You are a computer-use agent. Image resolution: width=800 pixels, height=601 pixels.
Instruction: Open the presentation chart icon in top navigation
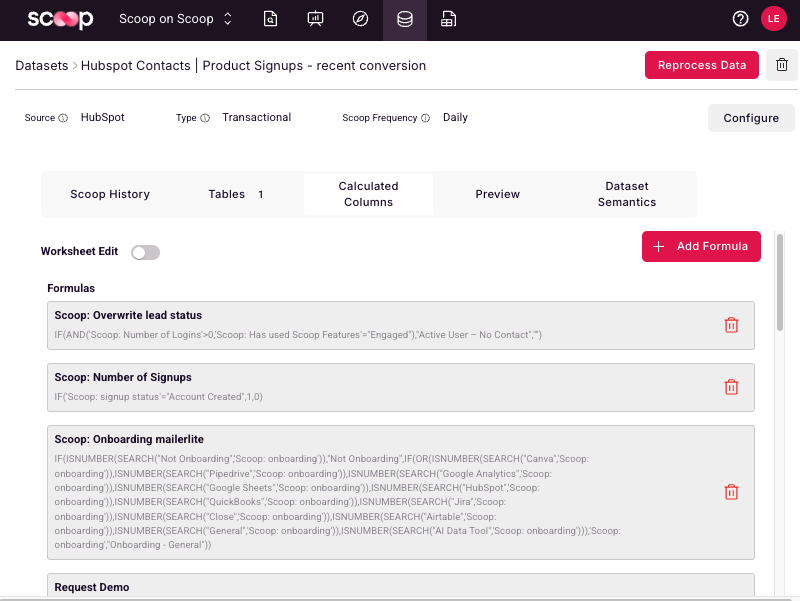tap(315, 19)
